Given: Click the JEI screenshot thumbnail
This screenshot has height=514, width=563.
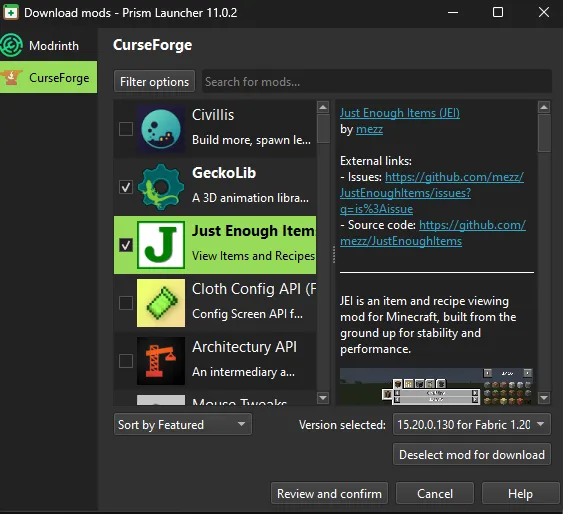Looking at the screenshot, I should click(x=436, y=387).
